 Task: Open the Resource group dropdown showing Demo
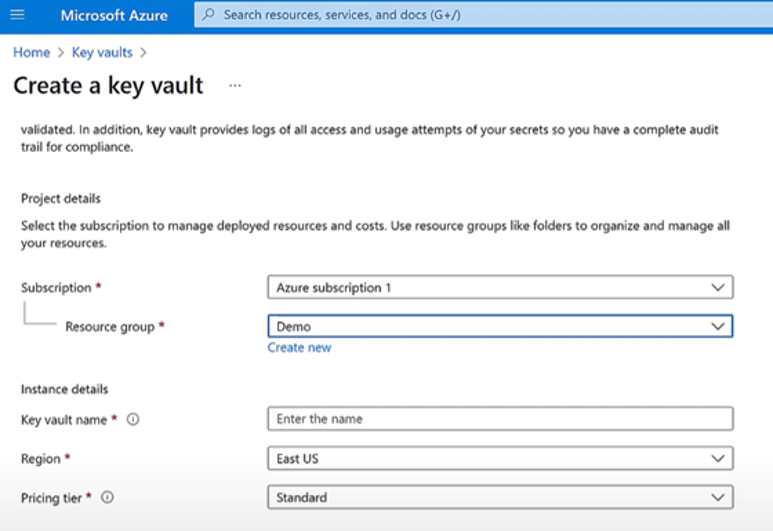point(500,326)
